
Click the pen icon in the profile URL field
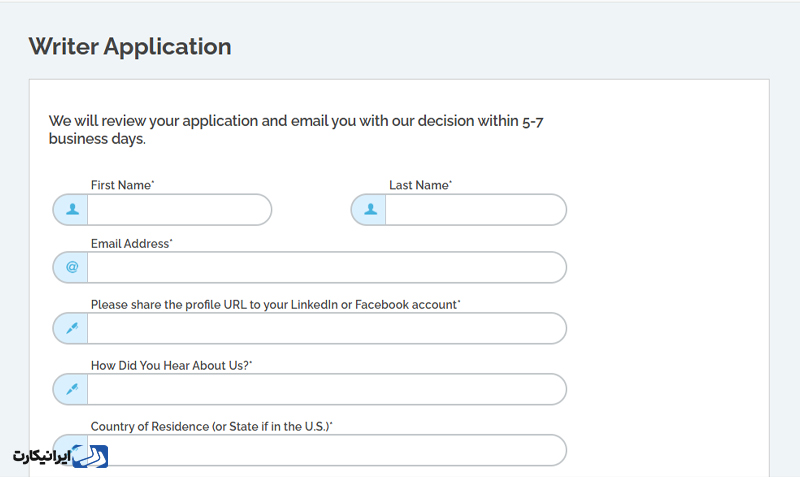tap(72, 328)
